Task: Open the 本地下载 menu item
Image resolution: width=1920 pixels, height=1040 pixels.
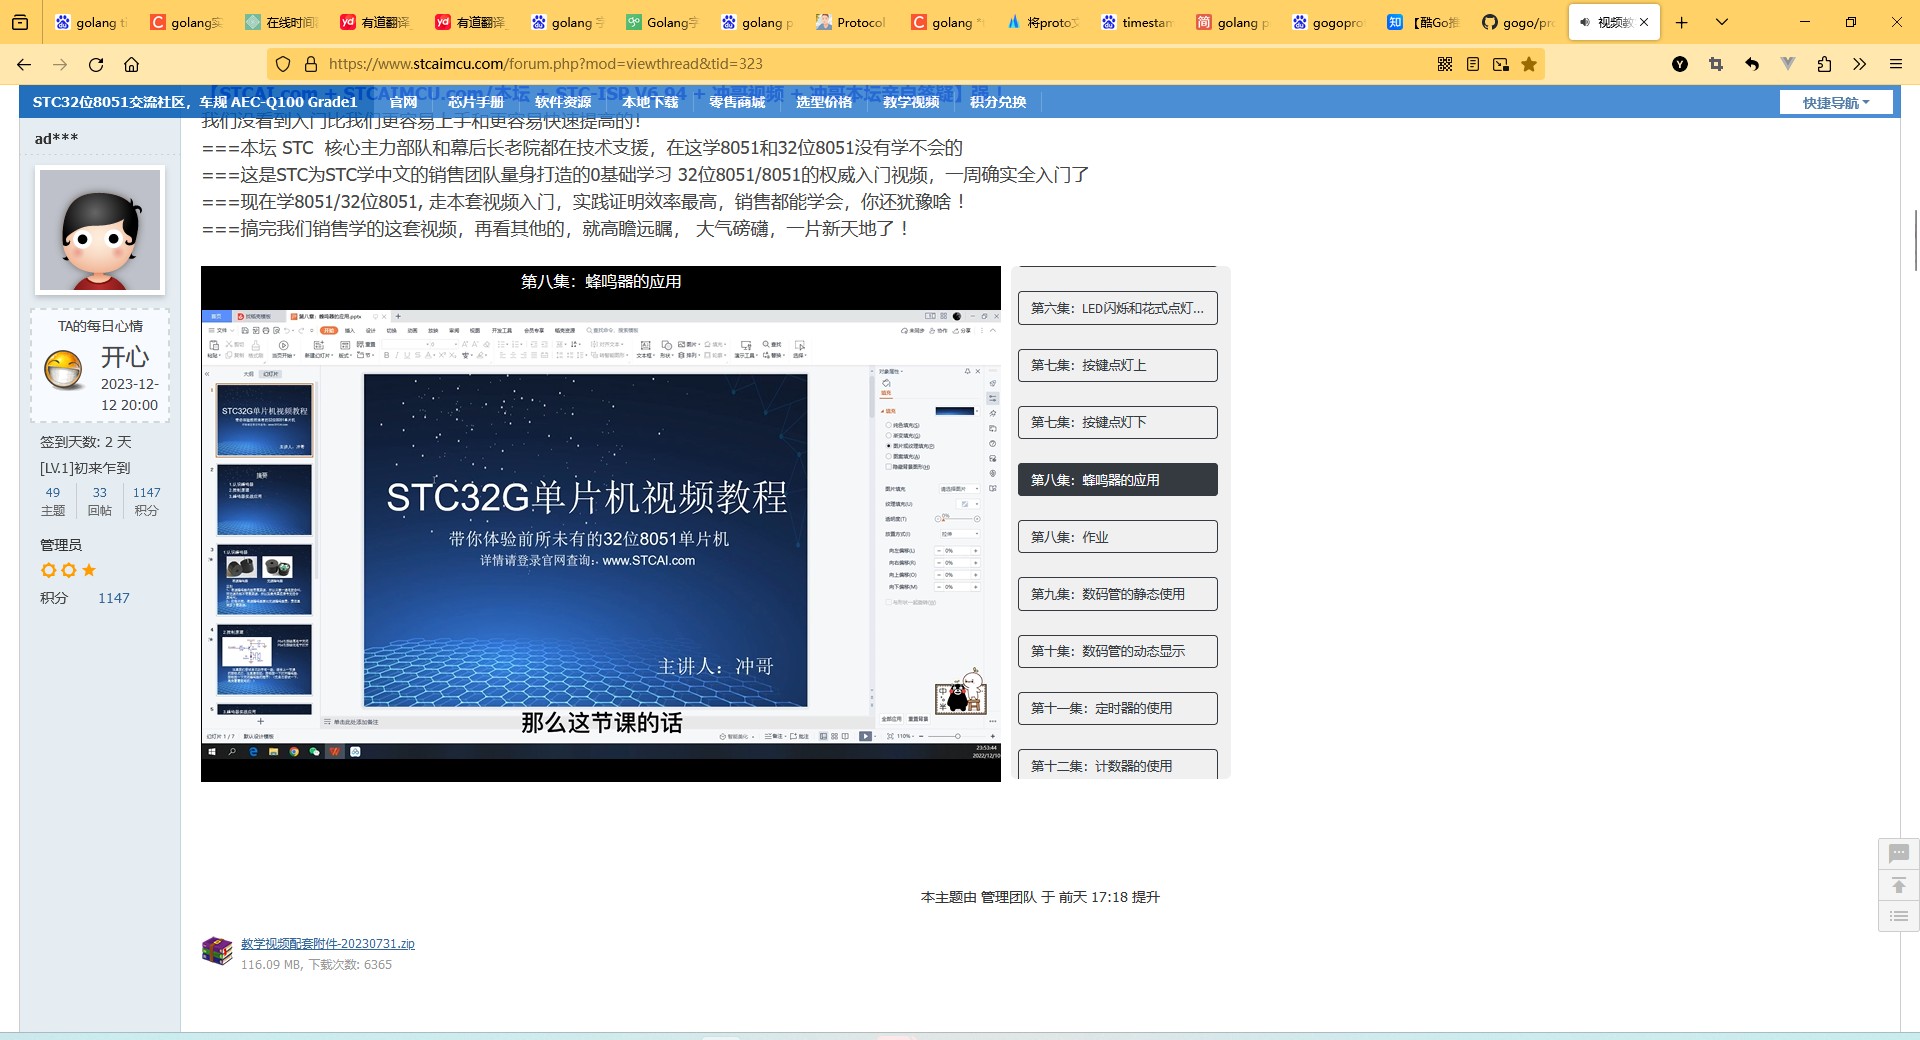Action: [650, 102]
